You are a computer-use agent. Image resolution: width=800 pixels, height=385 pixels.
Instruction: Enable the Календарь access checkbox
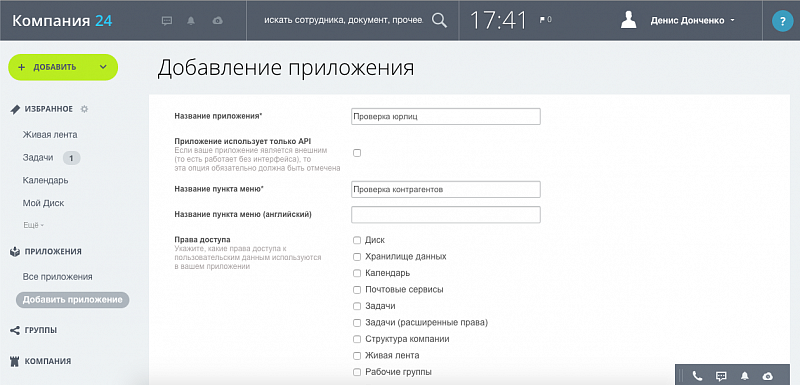pos(357,273)
